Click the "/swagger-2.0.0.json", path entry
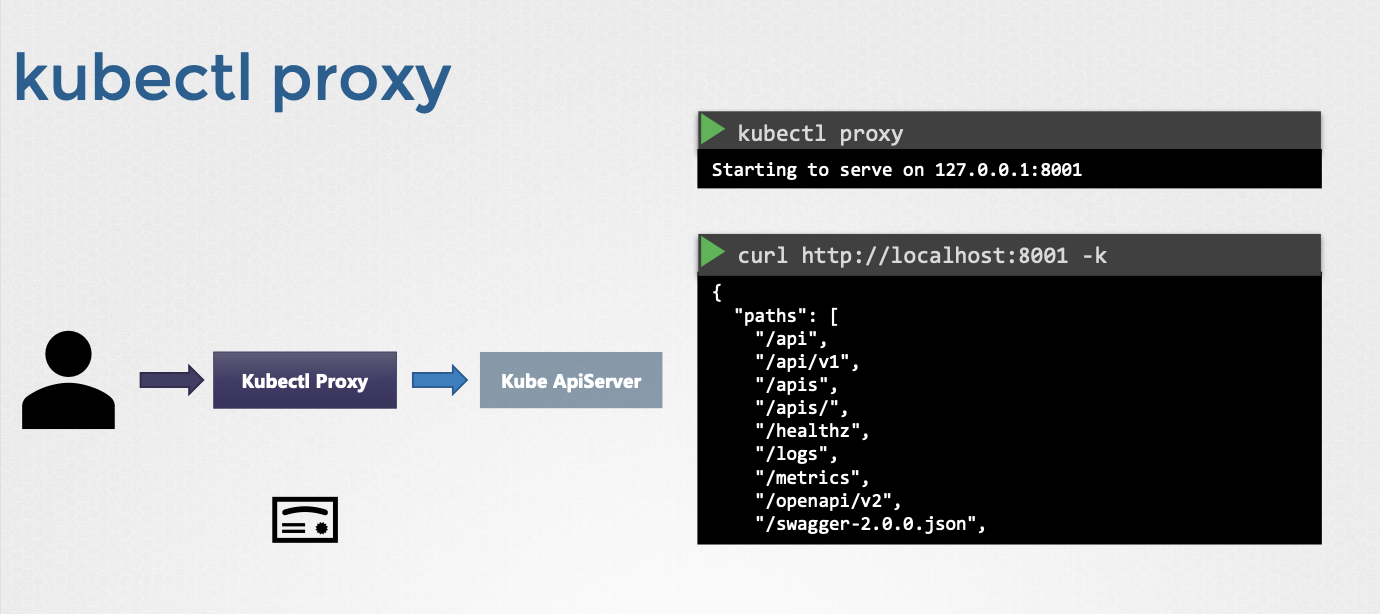Viewport: 1380px width, 614px height. click(x=871, y=523)
